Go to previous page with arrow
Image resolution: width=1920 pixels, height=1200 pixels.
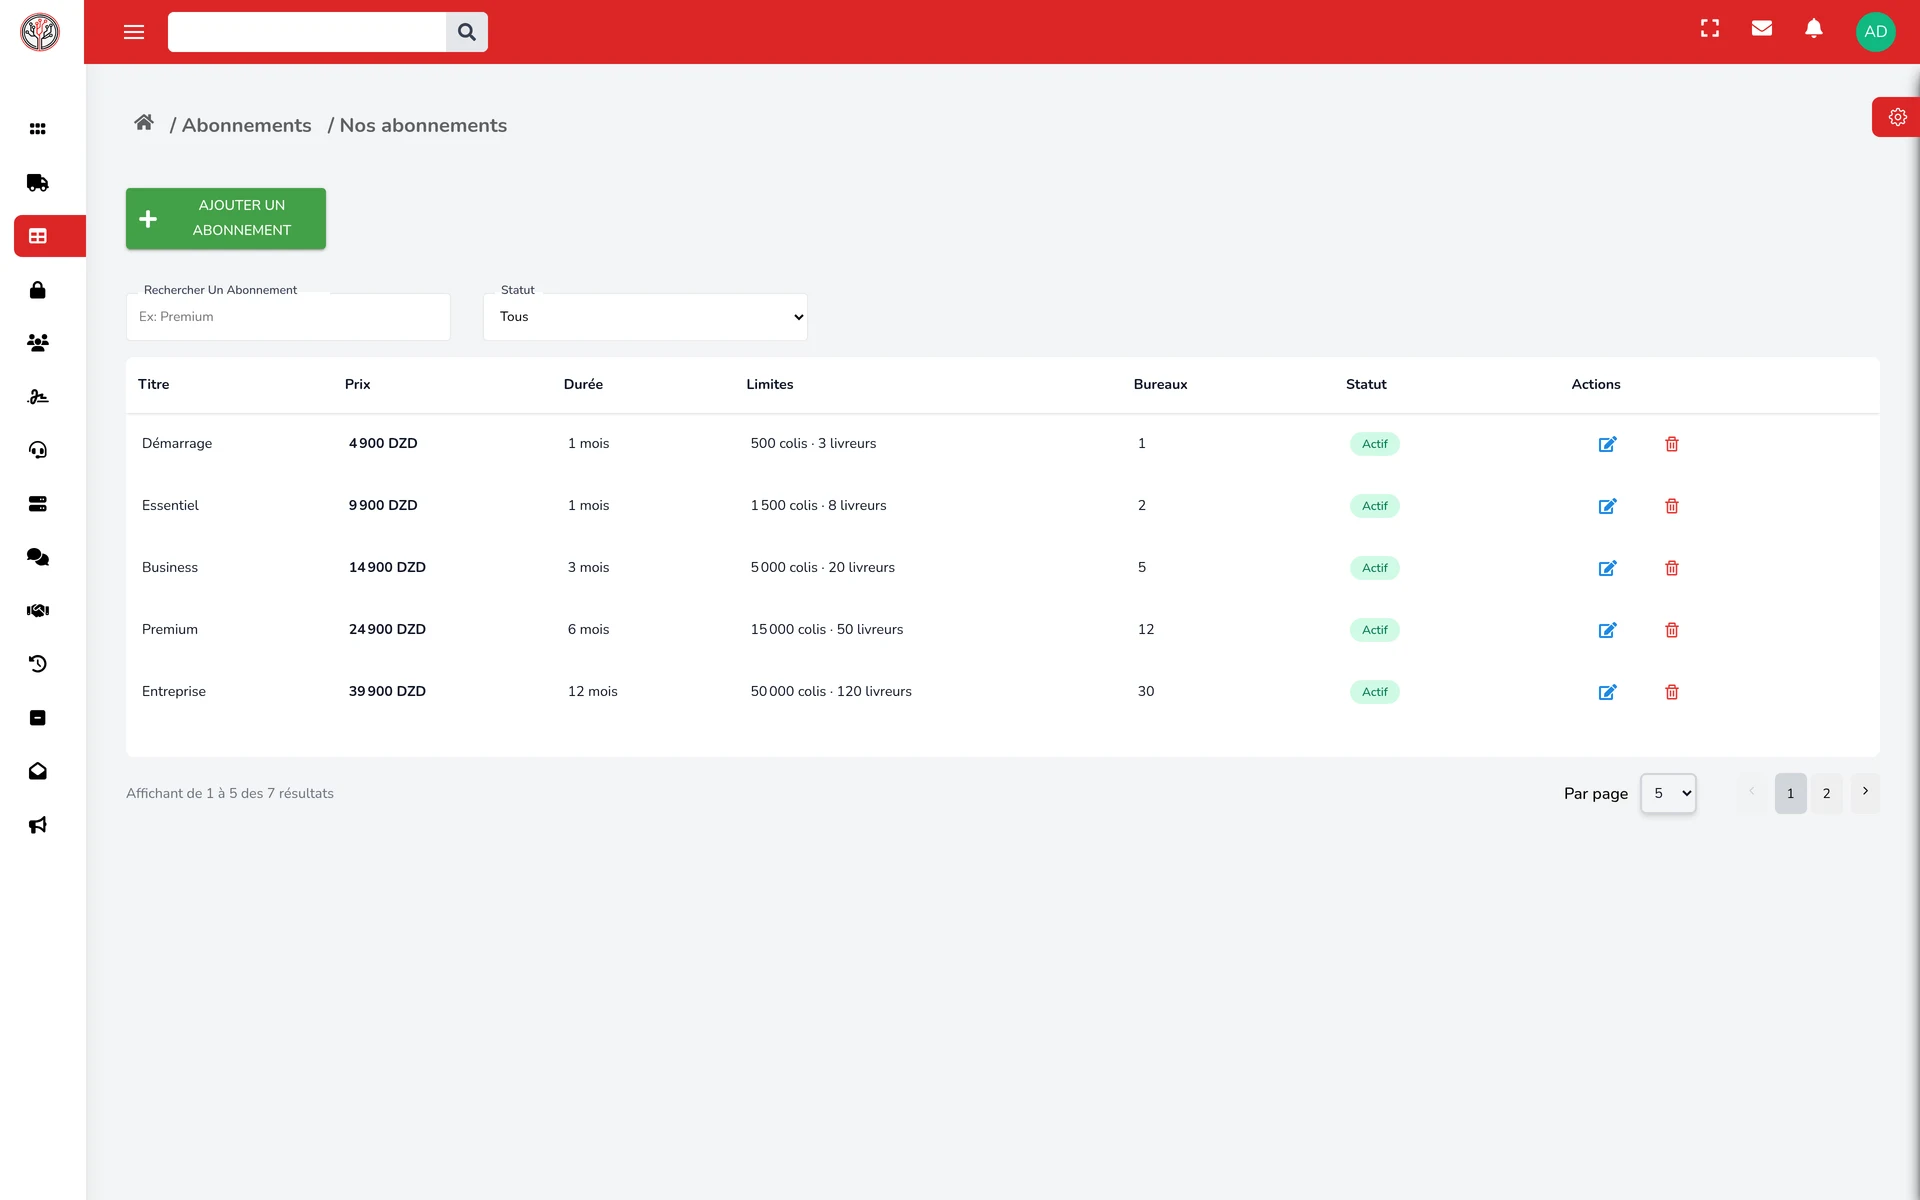[x=1752, y=792]
